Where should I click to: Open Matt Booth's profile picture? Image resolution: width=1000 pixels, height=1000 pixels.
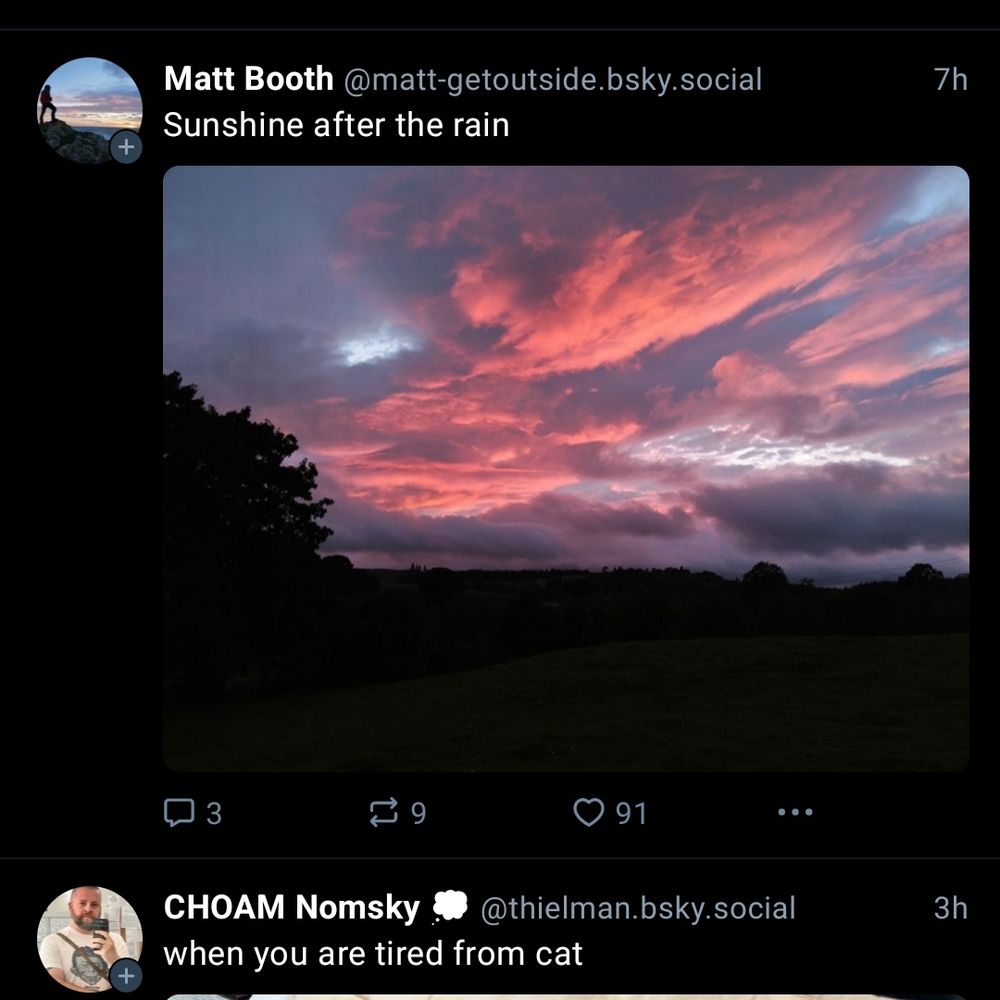pyautogui.click(x=88, y=108)
